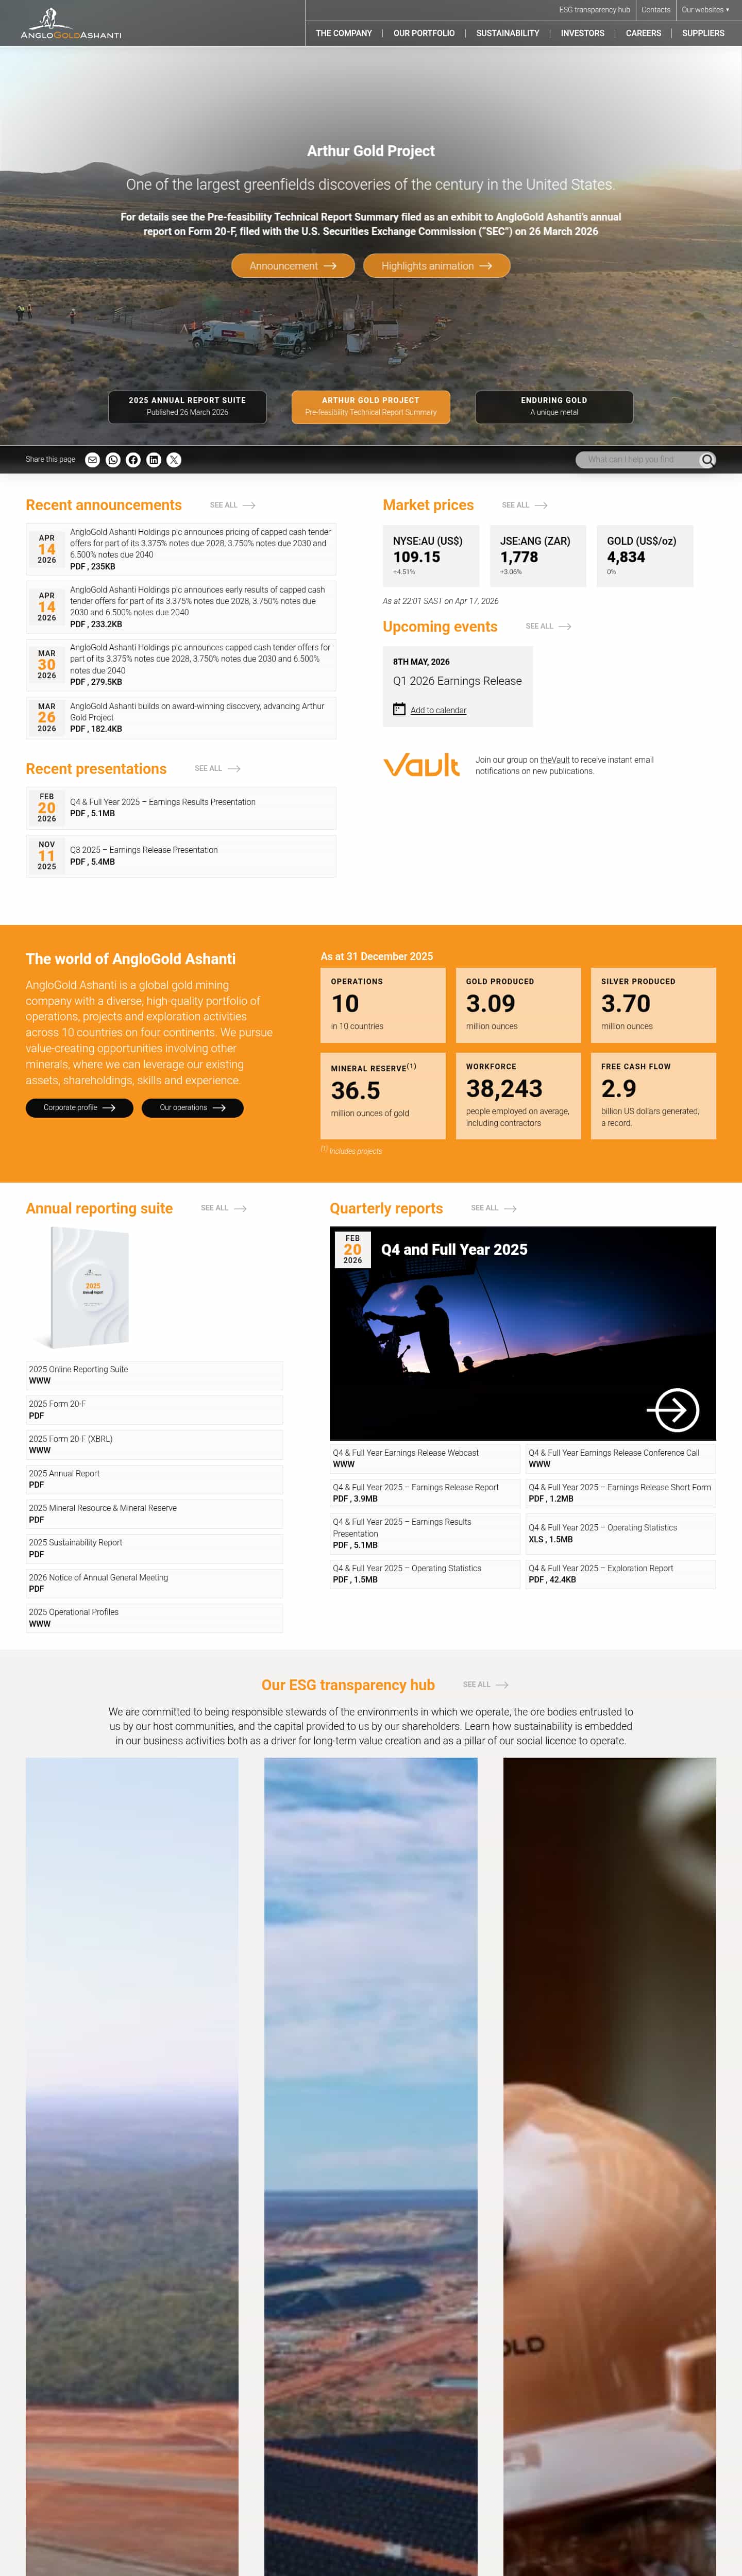Open Feb 20 Q4 & Full Year 2025 Earnings Results Presentation under Recent presentations
This screenshot has height=2576, width=742.
pyautogui.click(x=181, y=808)
